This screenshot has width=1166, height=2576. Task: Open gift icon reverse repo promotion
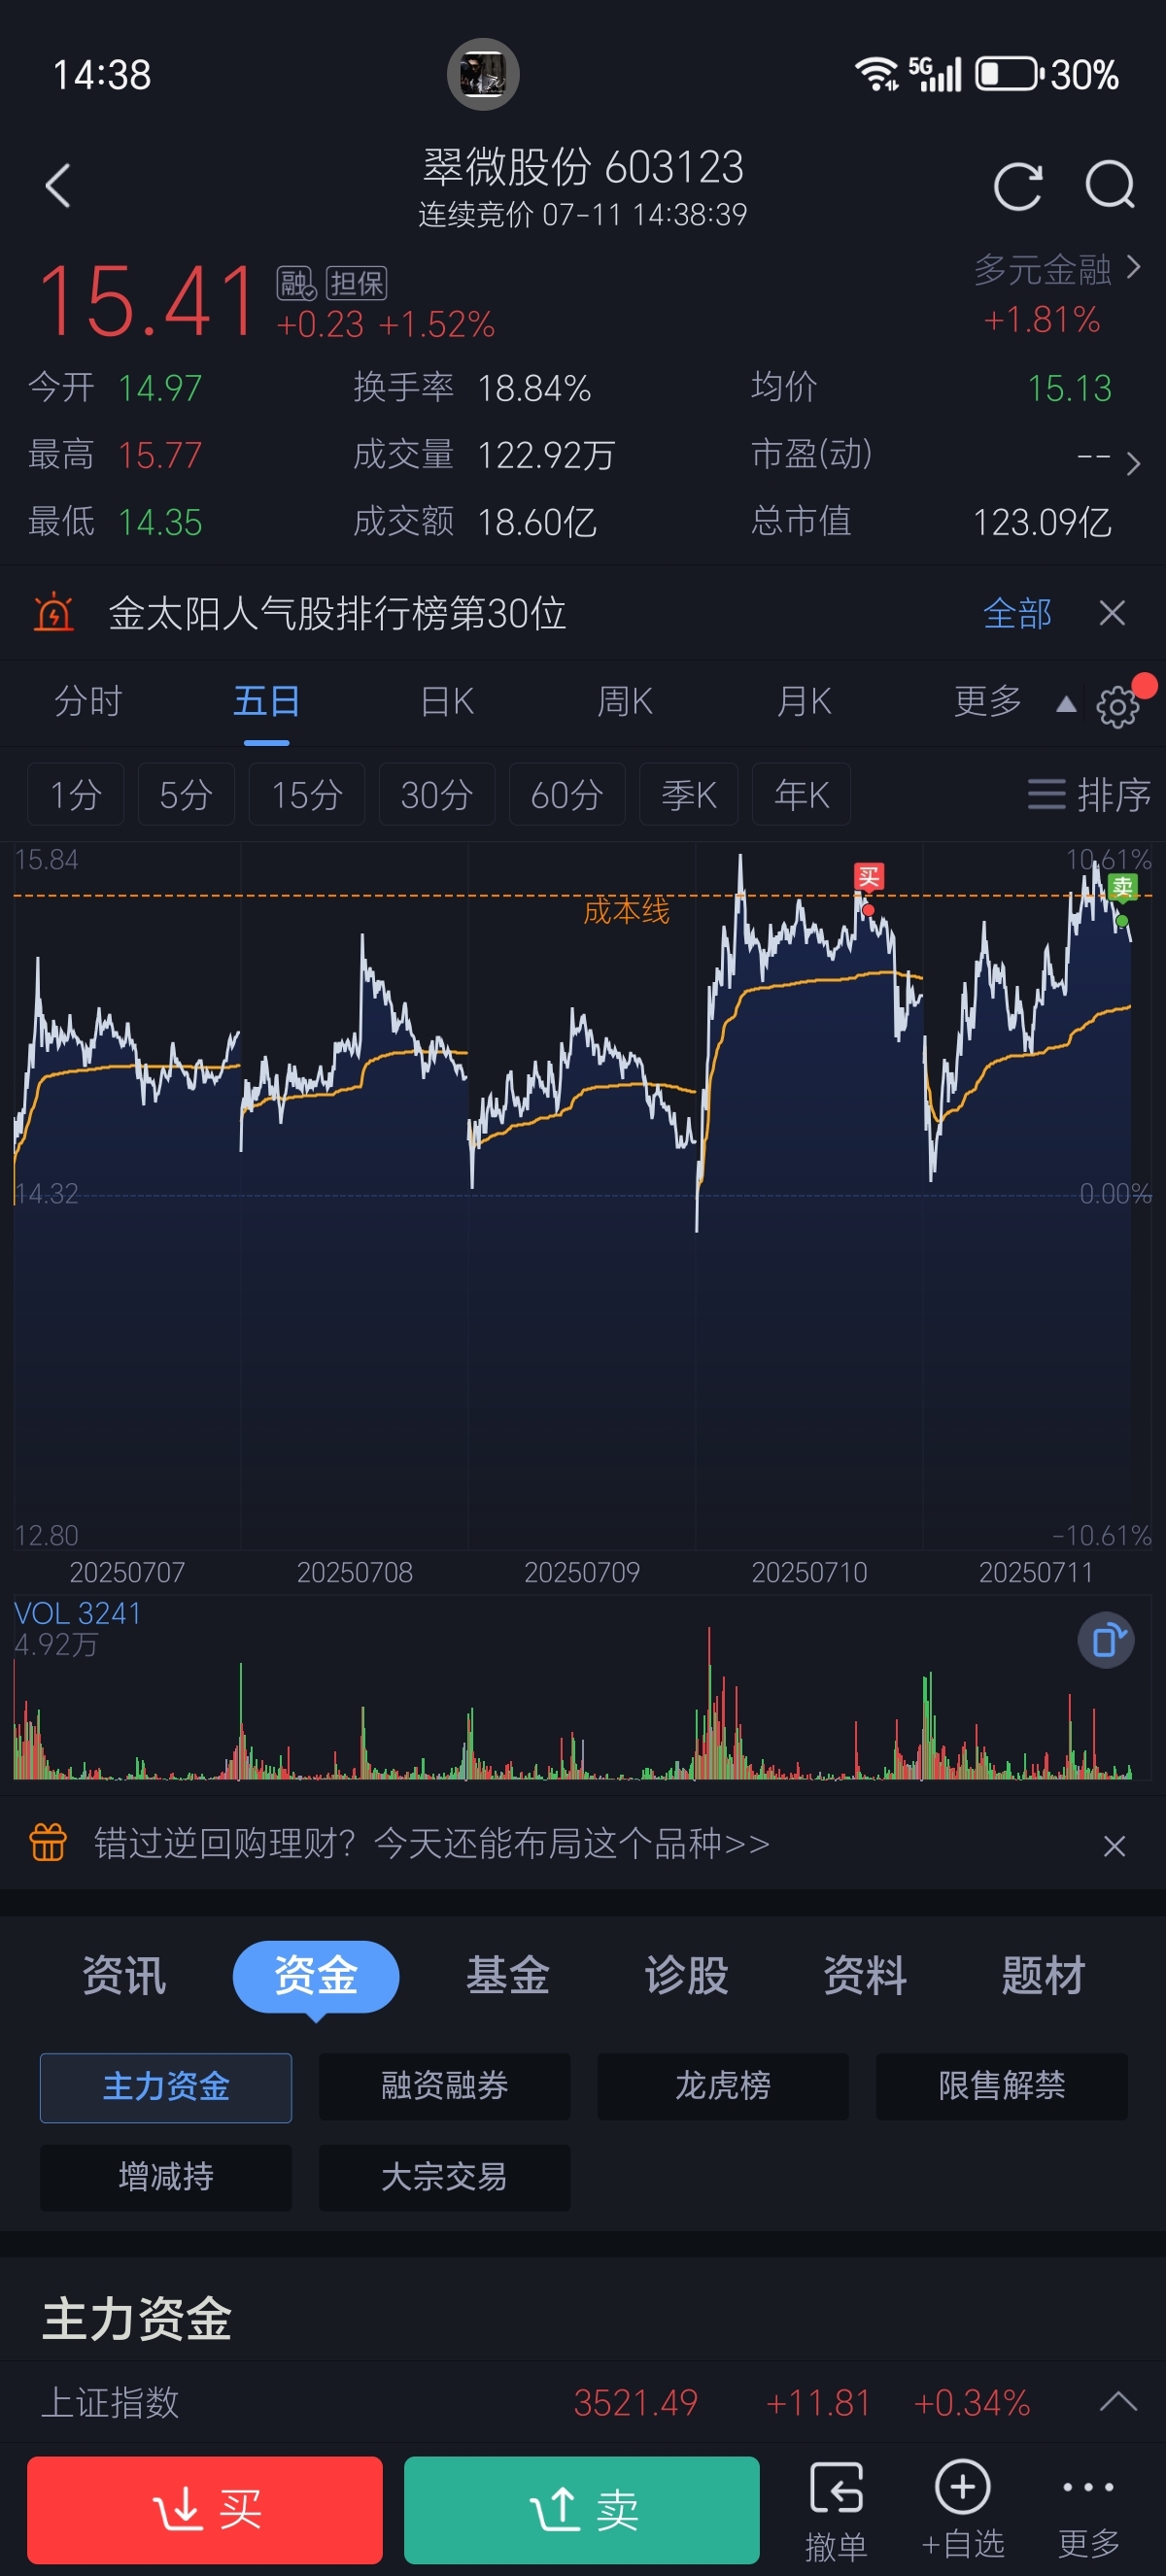pos(48,1842)
